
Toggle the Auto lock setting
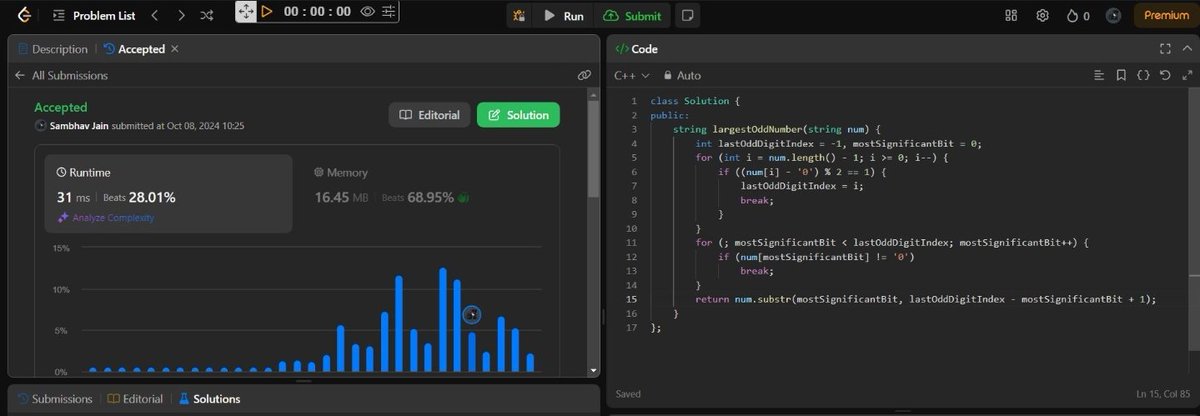coord(681,75)
